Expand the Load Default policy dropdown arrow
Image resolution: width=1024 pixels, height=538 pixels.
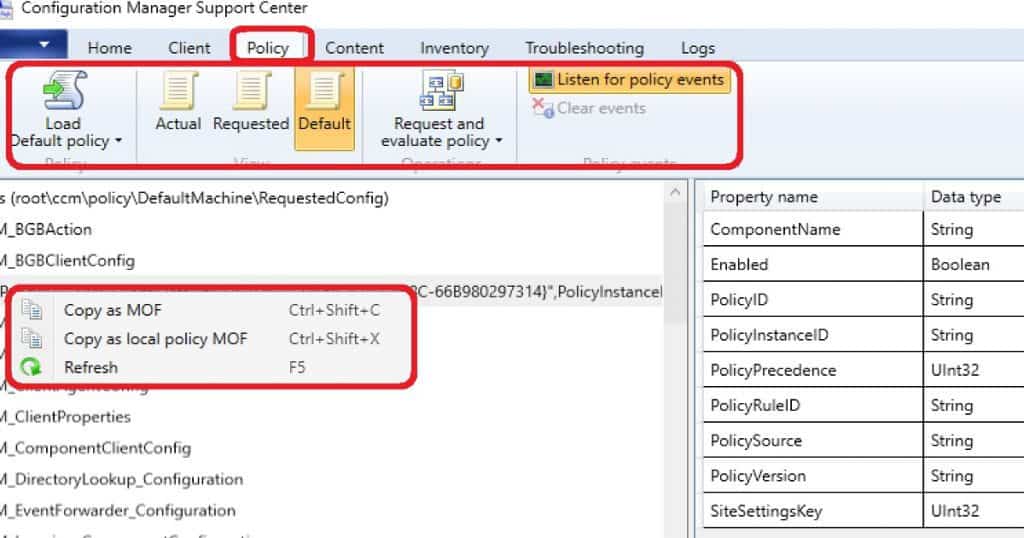tap(118, 141)
